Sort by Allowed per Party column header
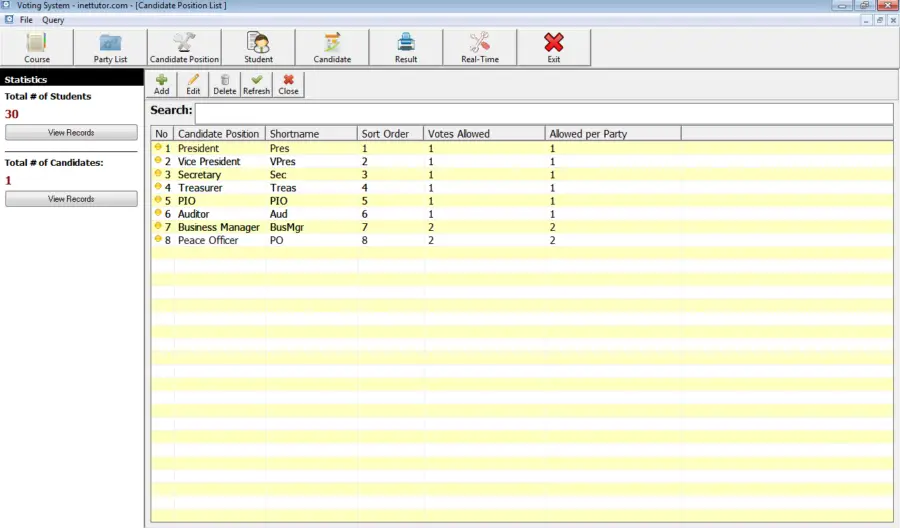This screenshot has height=528, width=900. 613,134
